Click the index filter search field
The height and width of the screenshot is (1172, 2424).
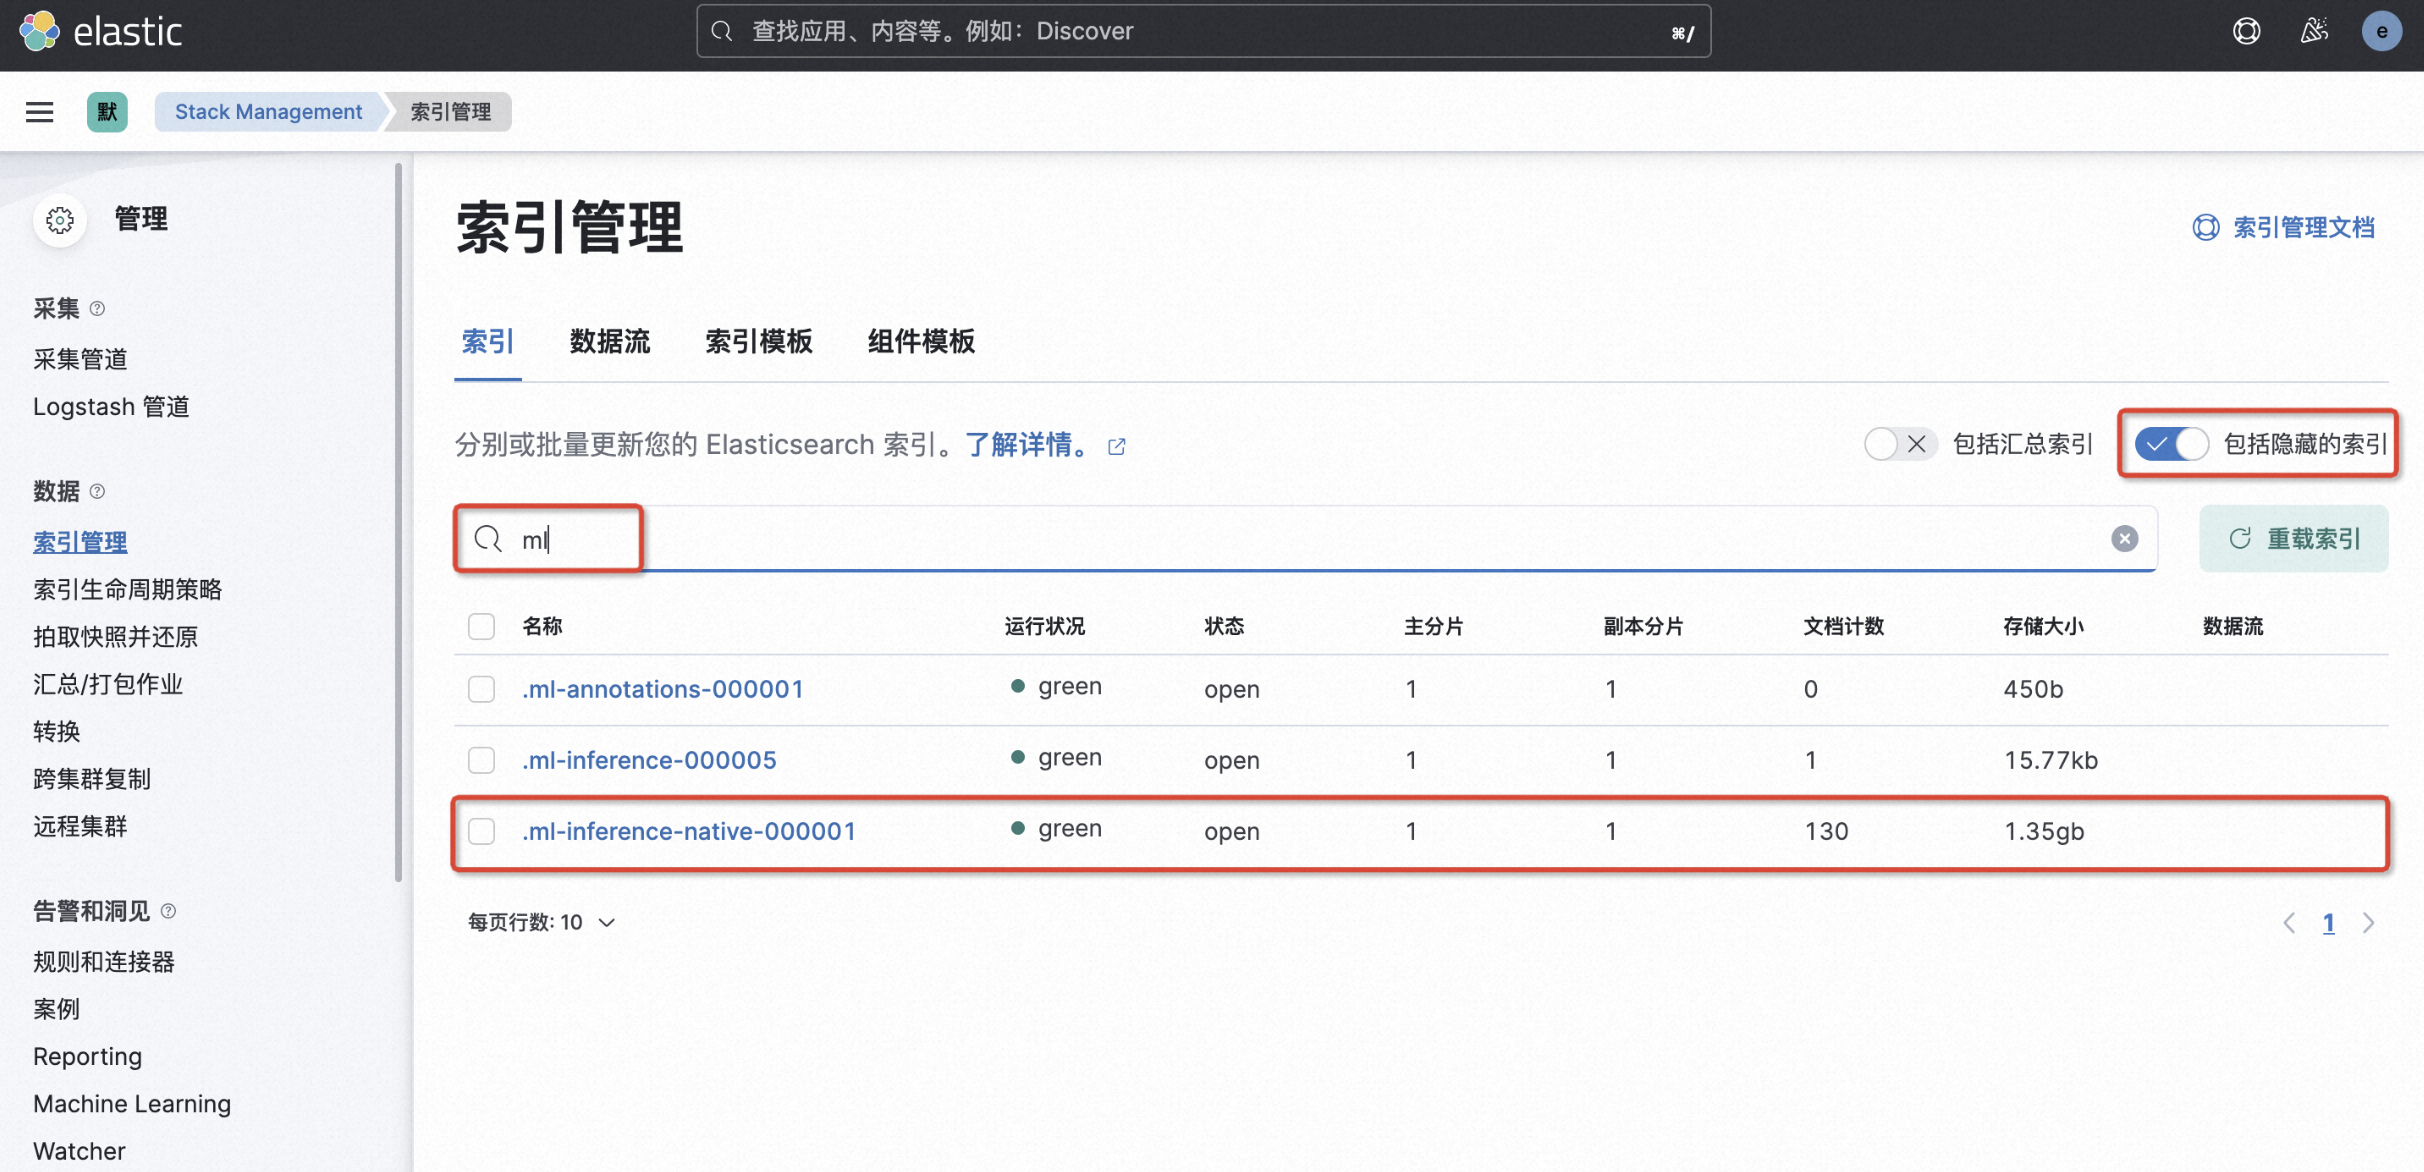coord(1305,539)
